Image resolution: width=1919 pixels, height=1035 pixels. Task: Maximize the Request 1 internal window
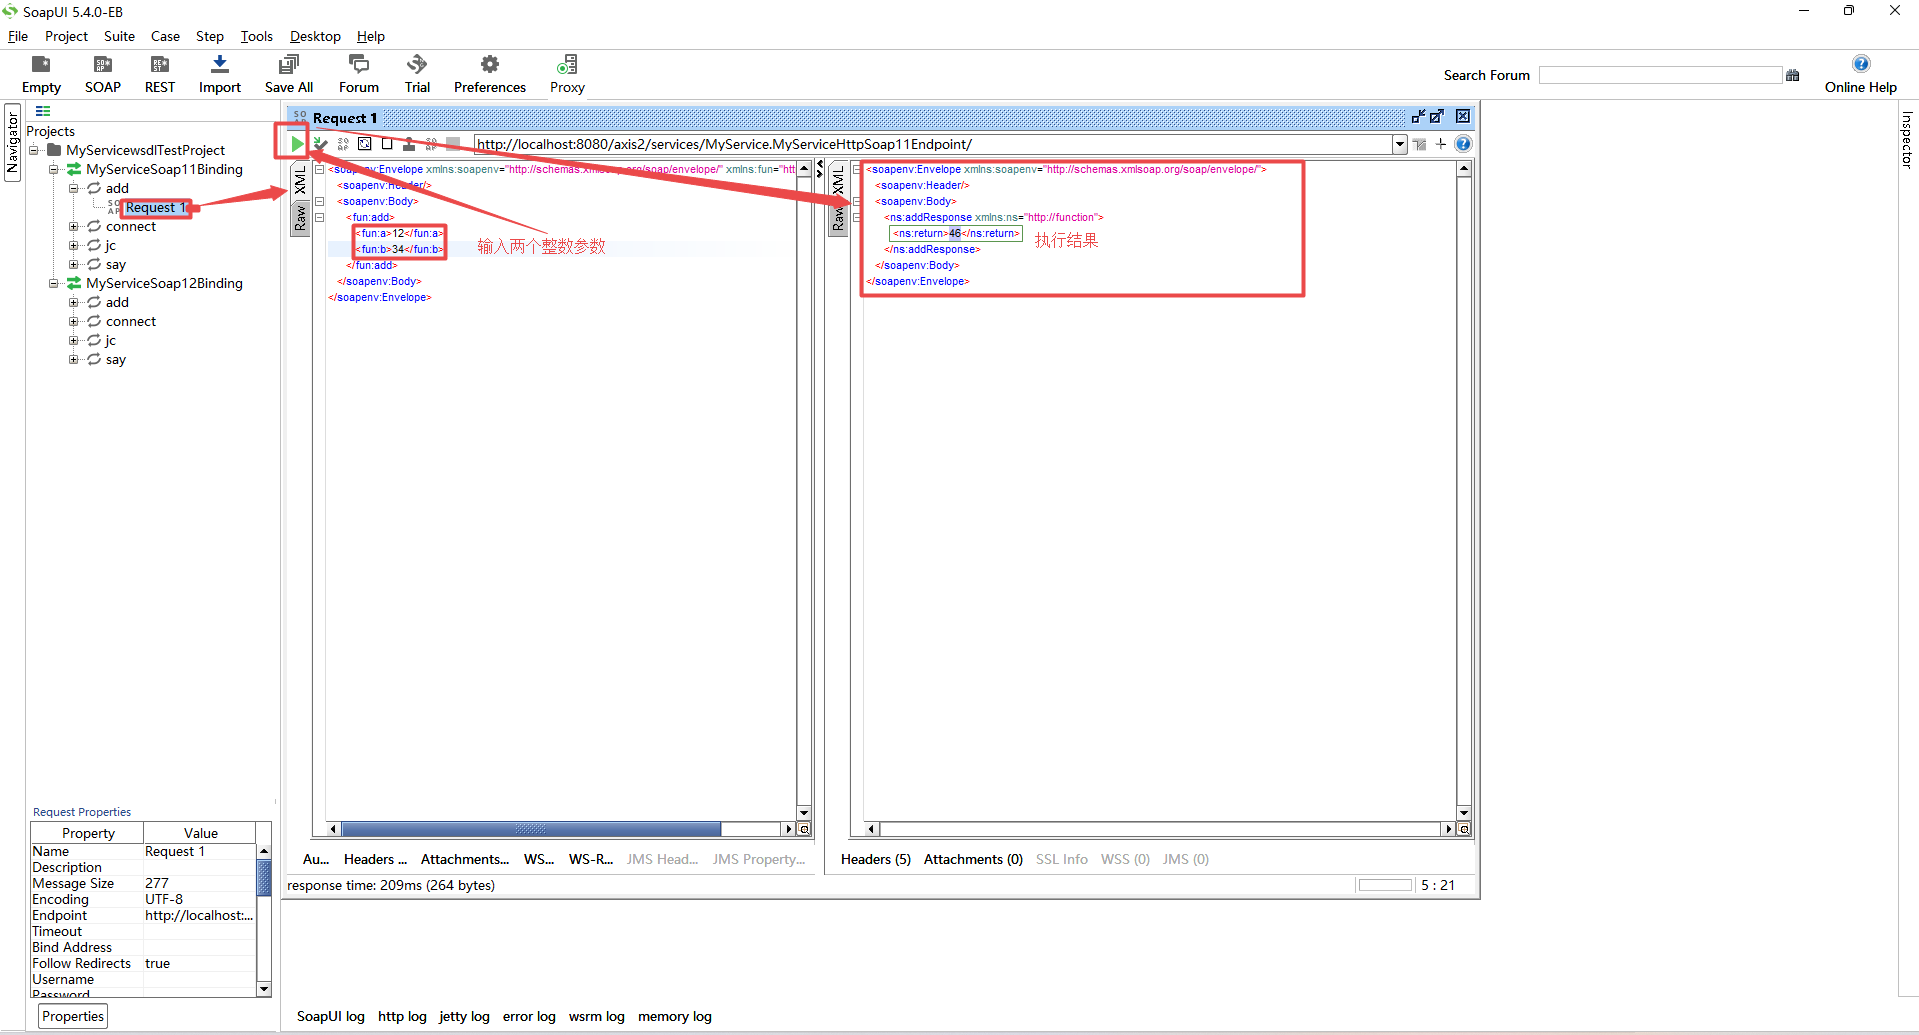coord(1437,117)
